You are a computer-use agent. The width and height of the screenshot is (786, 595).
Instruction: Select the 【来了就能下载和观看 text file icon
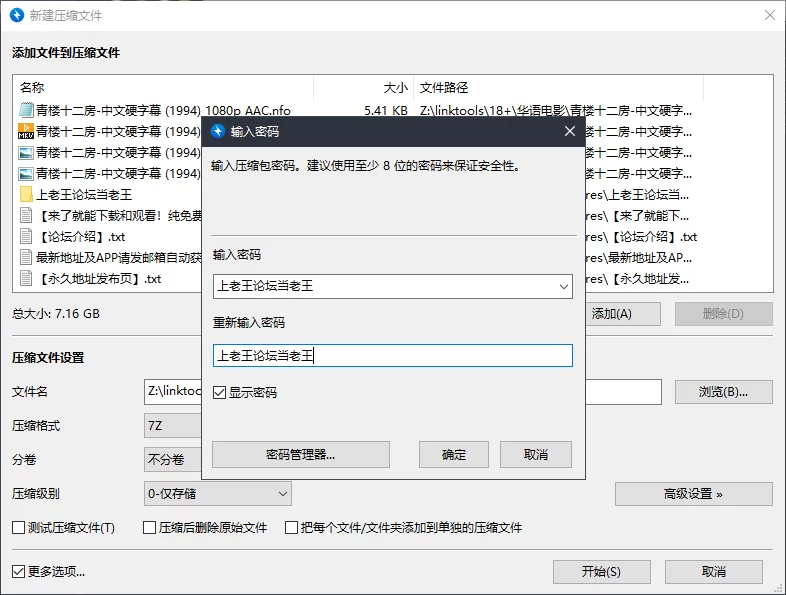26,216
